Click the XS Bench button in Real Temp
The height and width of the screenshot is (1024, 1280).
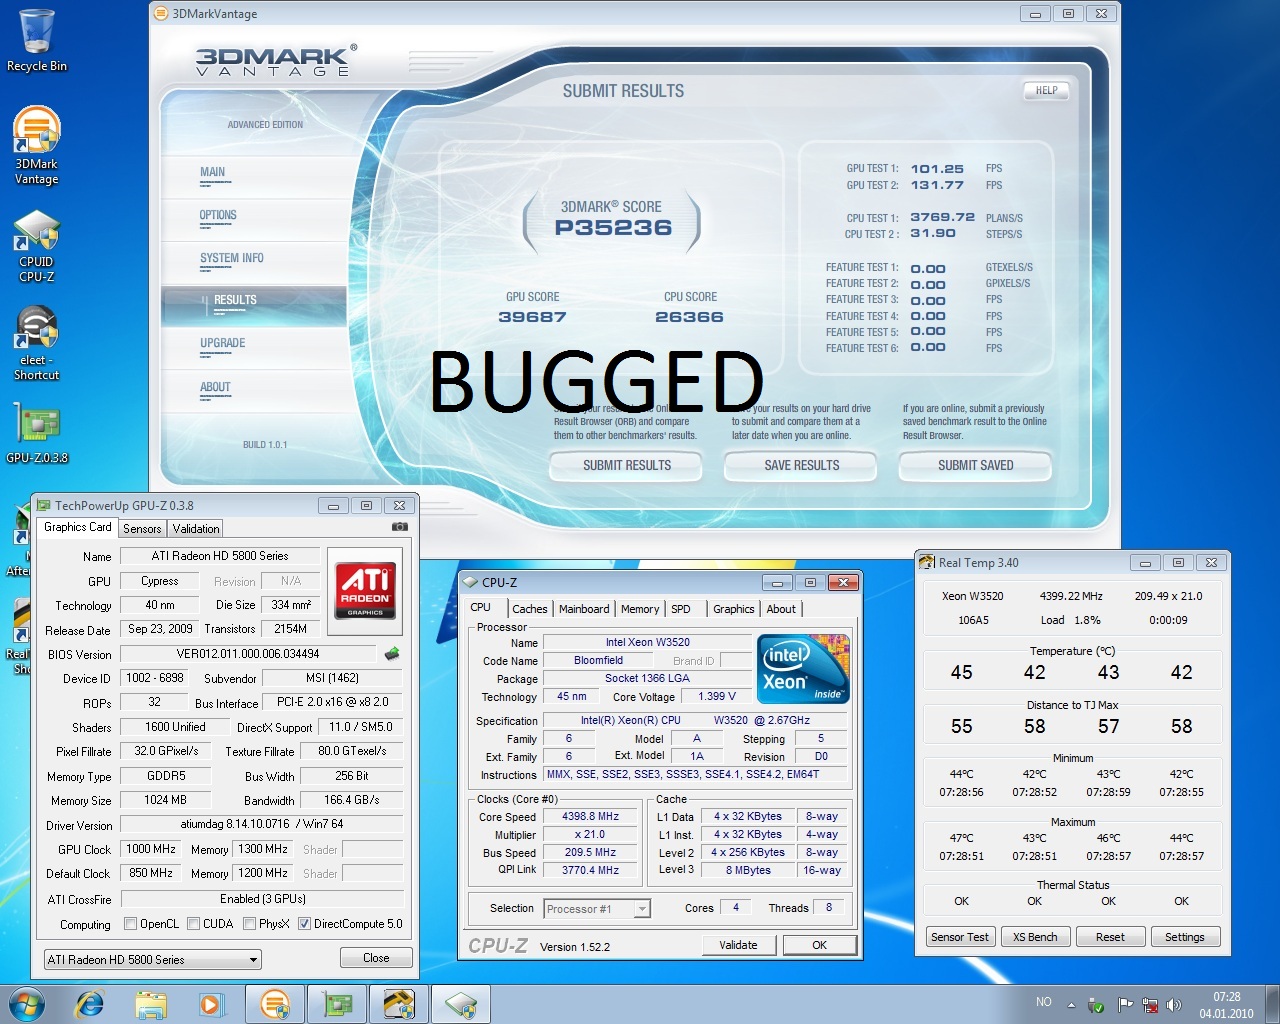1035,937
